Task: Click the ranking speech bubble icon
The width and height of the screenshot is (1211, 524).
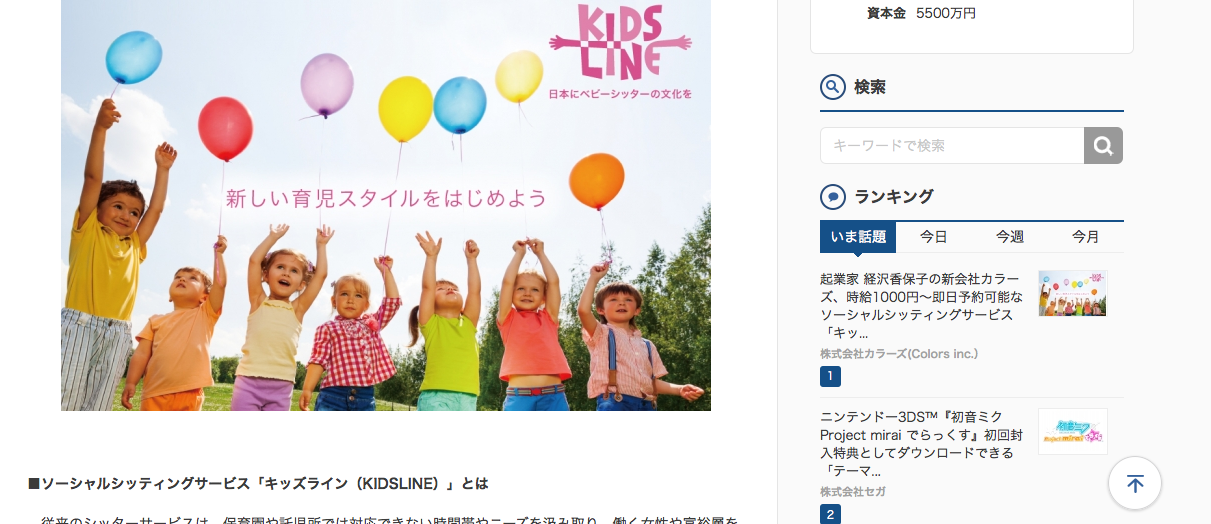Action: pos(833,196)
